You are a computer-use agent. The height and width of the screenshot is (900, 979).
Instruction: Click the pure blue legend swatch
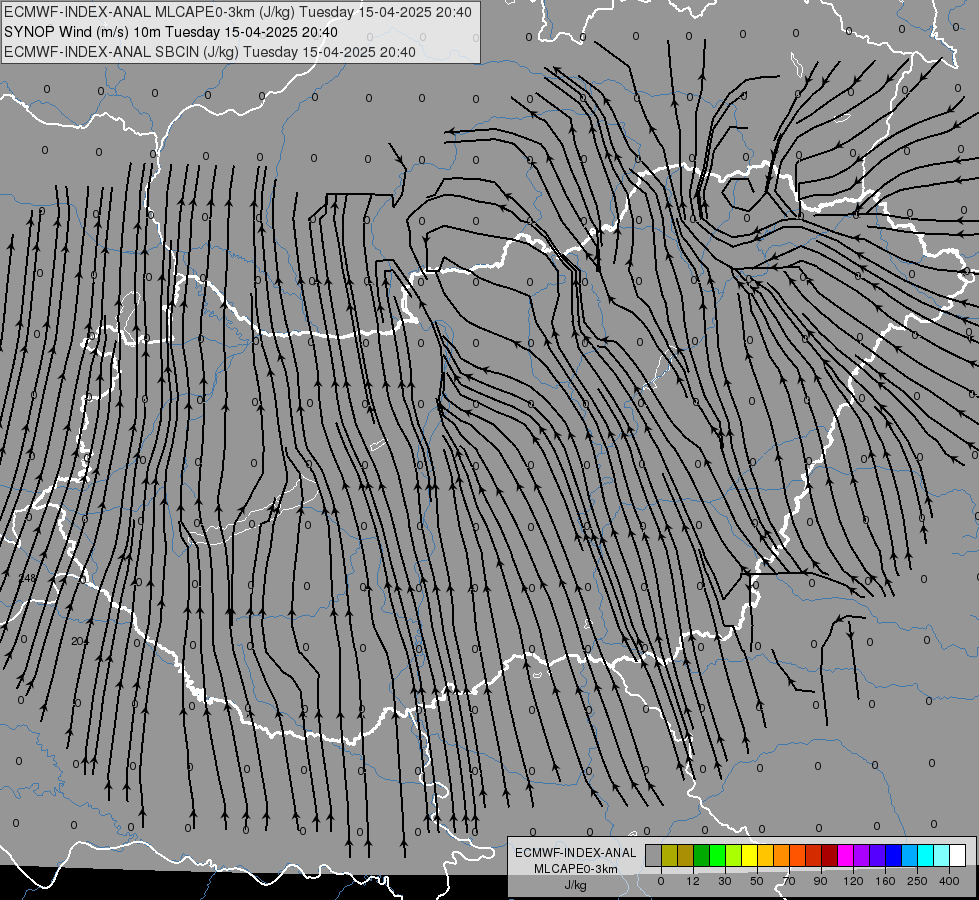(x=893, y=855)
